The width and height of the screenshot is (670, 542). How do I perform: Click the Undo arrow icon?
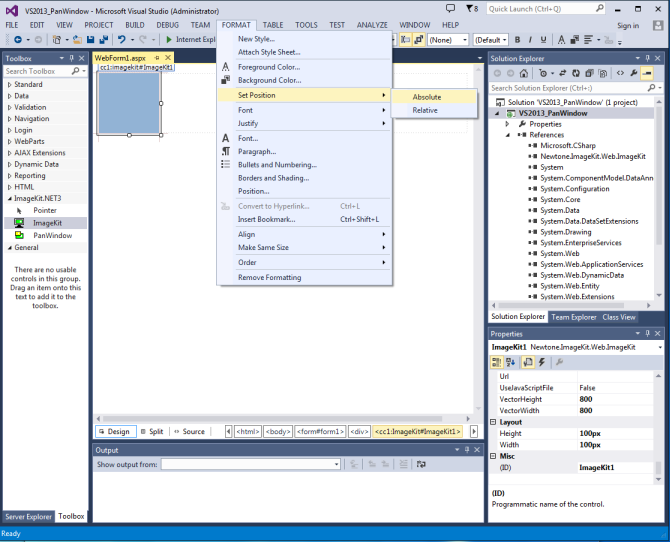[122, 40]
